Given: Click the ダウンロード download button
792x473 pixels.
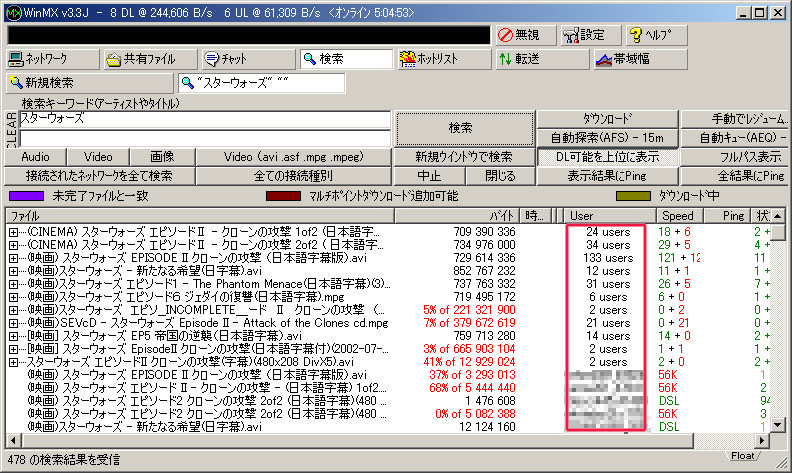Looking at the screenshot, I should pyautogui.click(x=608, y=119).
